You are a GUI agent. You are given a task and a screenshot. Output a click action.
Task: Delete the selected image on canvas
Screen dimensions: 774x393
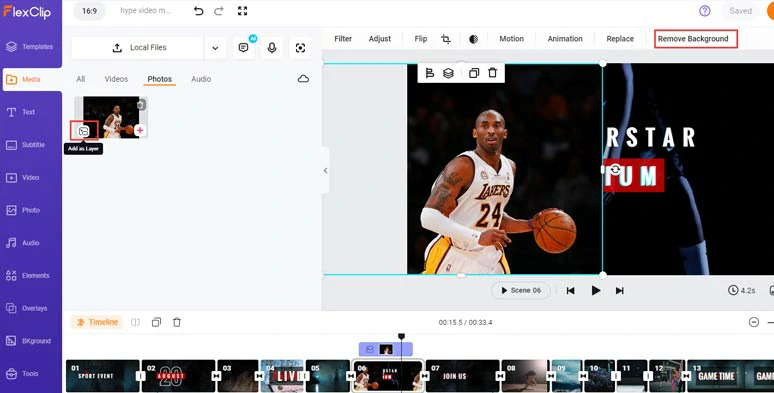tap(493, 73)
